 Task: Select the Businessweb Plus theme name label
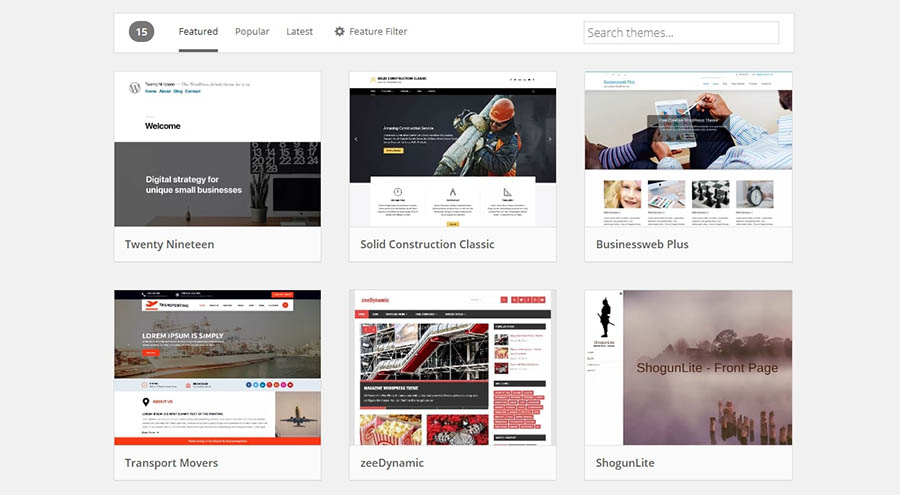pyautogui.click(x=642, y=244)
